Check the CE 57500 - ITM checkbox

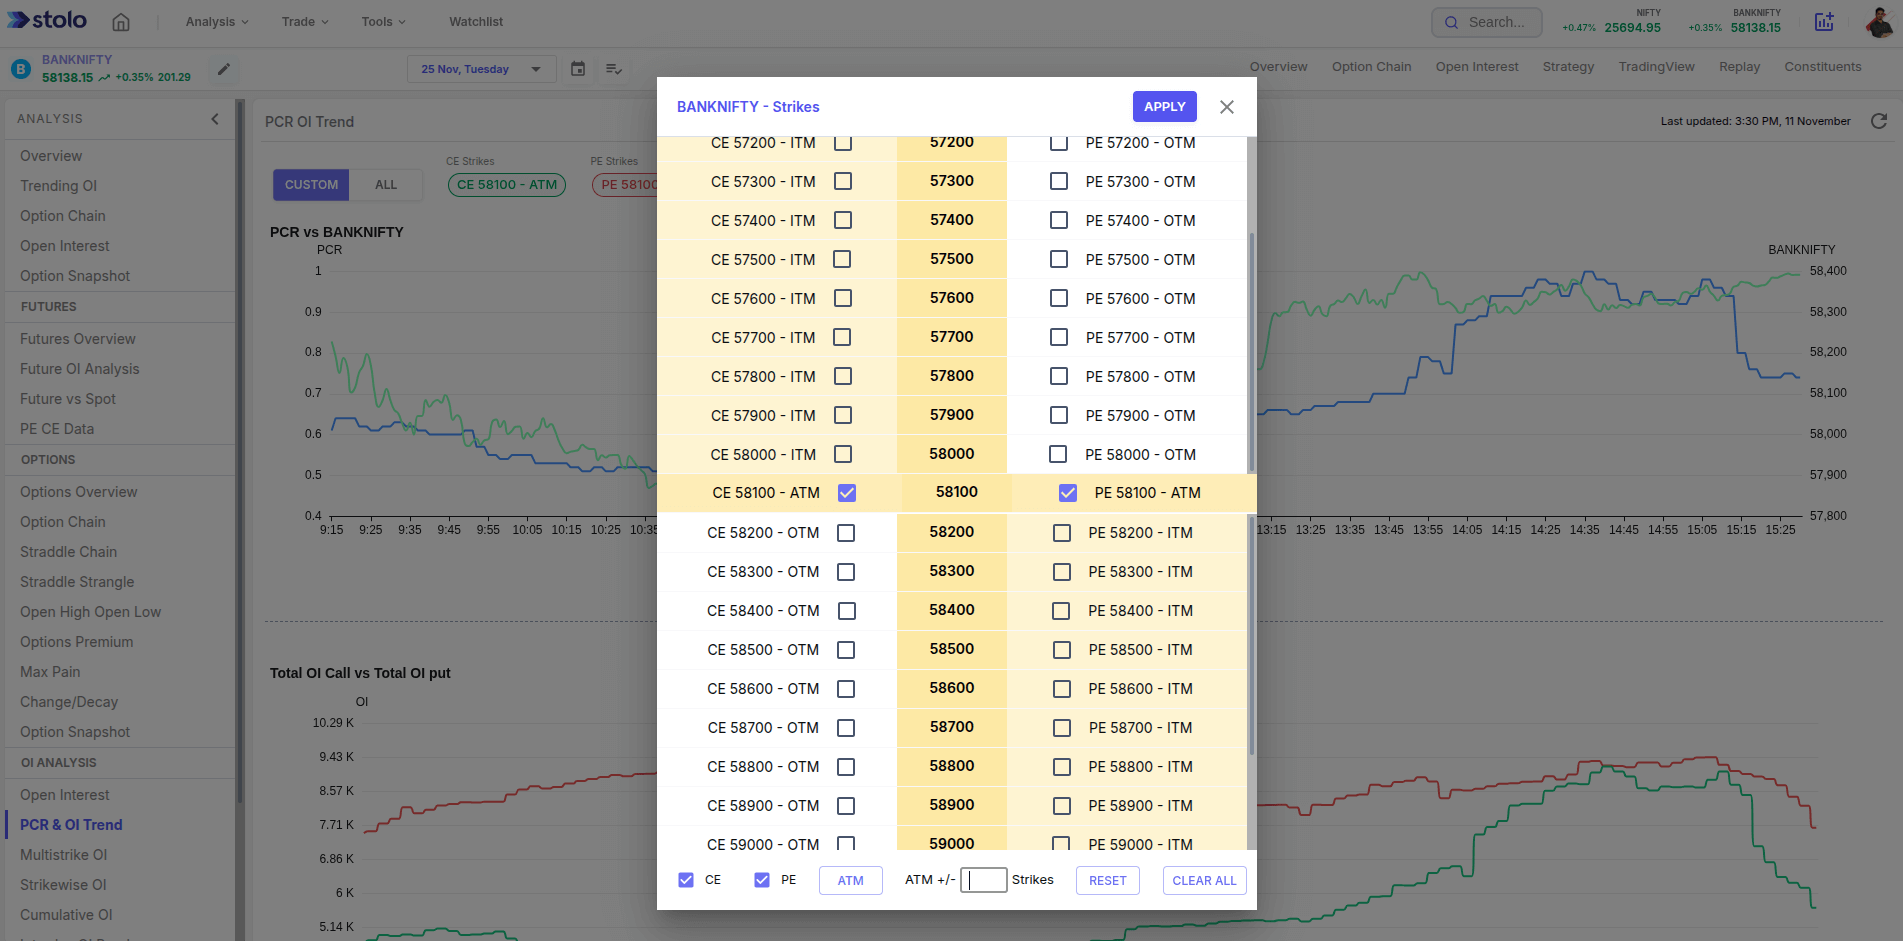point(842,259)
